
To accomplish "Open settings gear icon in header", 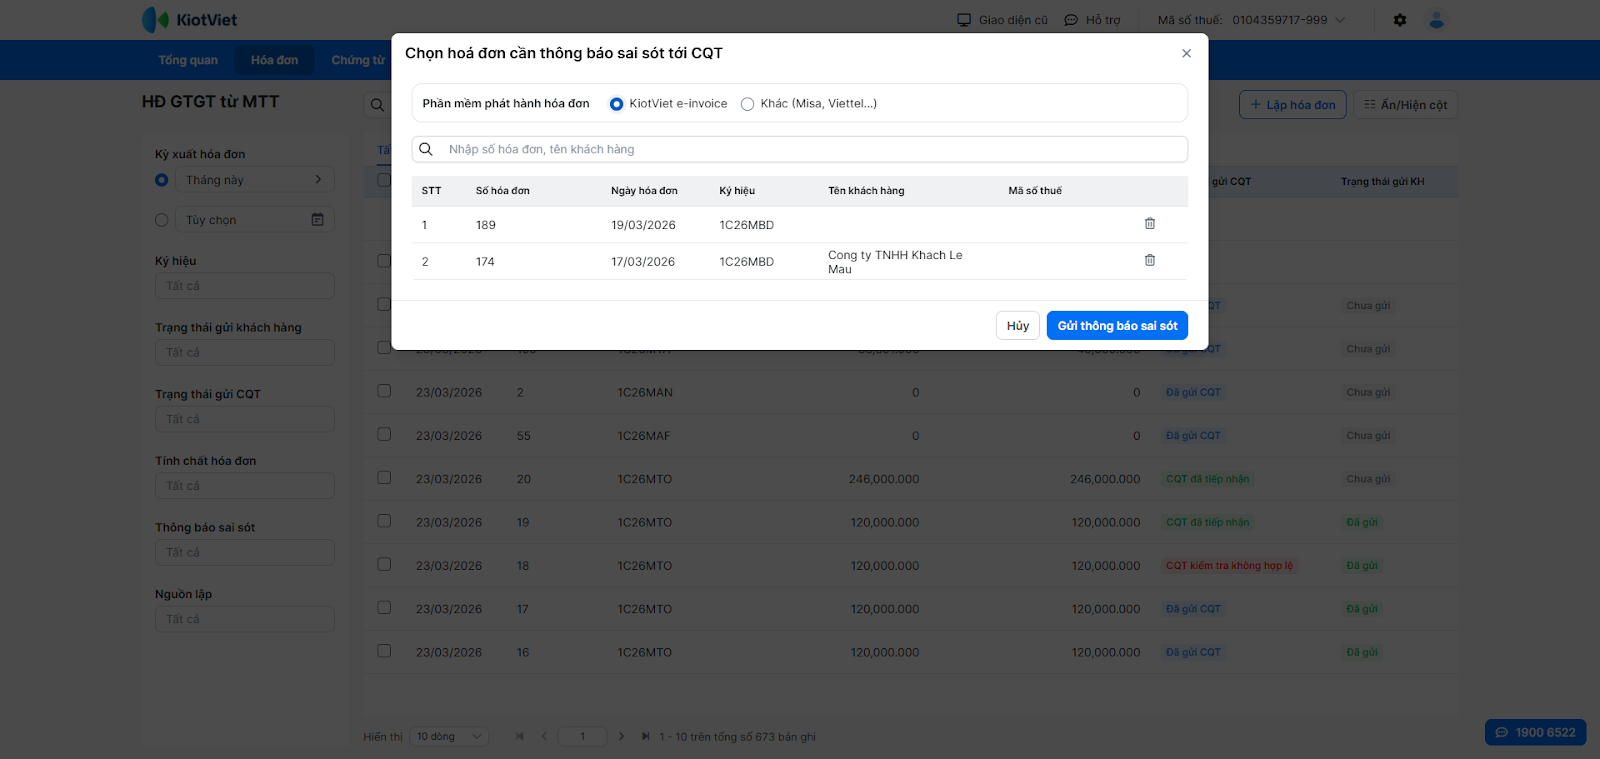I will [x=1400, y=20].
